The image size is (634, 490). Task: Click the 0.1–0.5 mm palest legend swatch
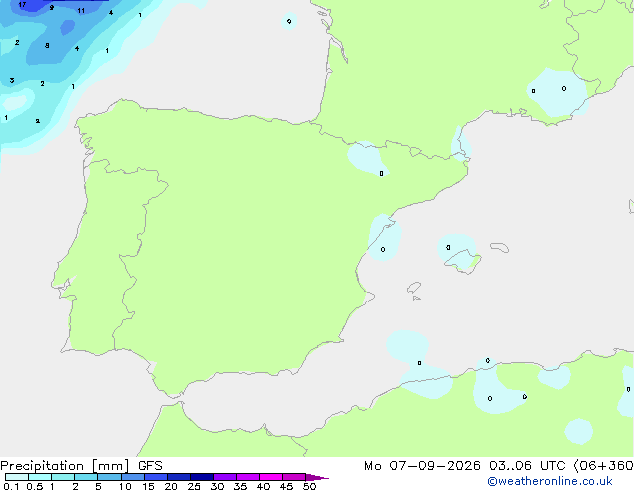17,477
